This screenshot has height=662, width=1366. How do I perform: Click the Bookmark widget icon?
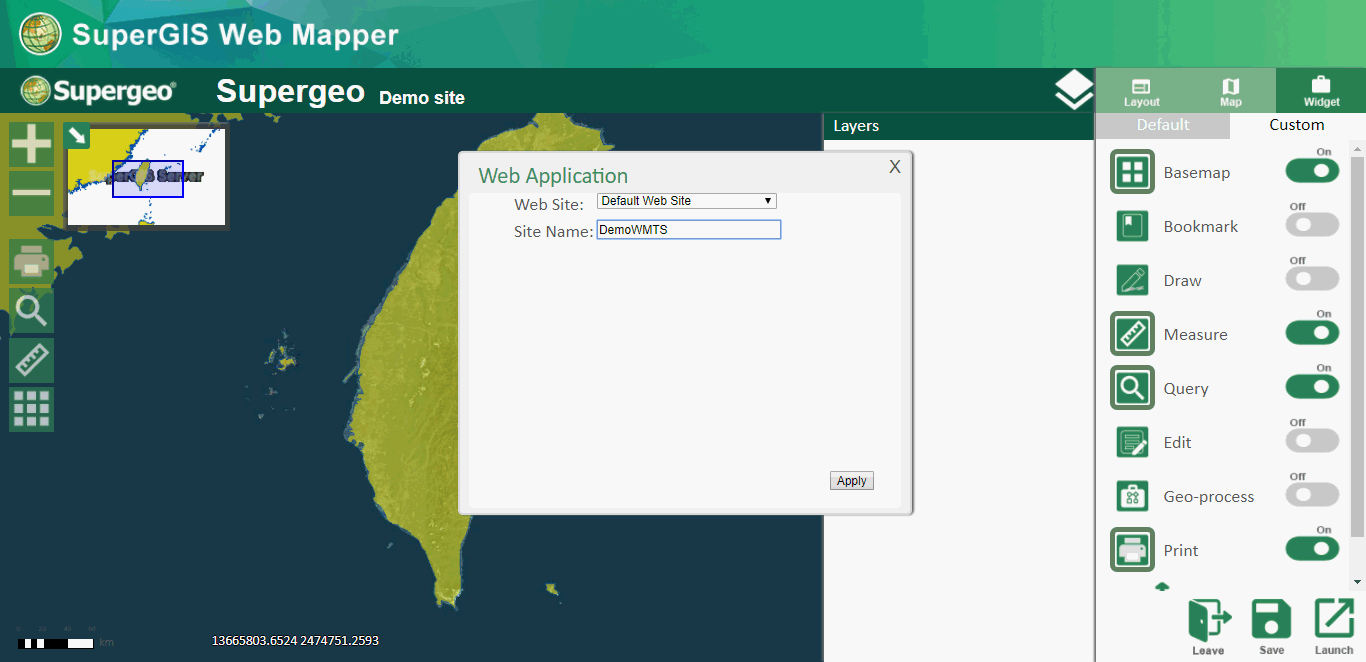point(1132,226)
